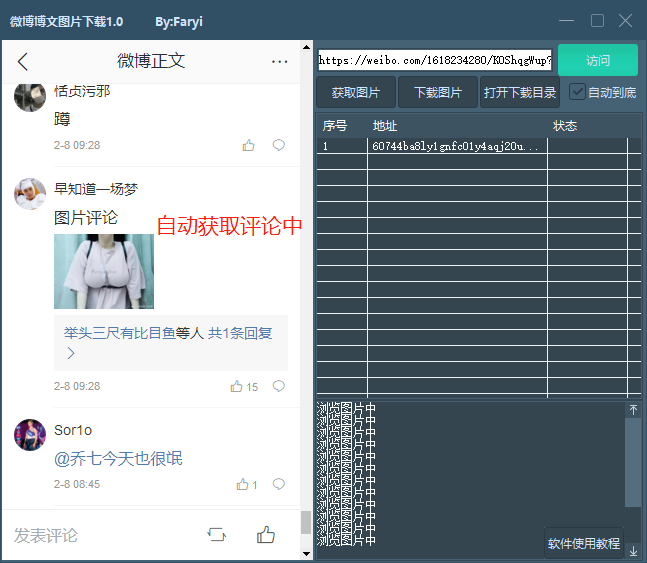Click the 获取图片 button
The image size is (647, 563).
tap(356, 92)
